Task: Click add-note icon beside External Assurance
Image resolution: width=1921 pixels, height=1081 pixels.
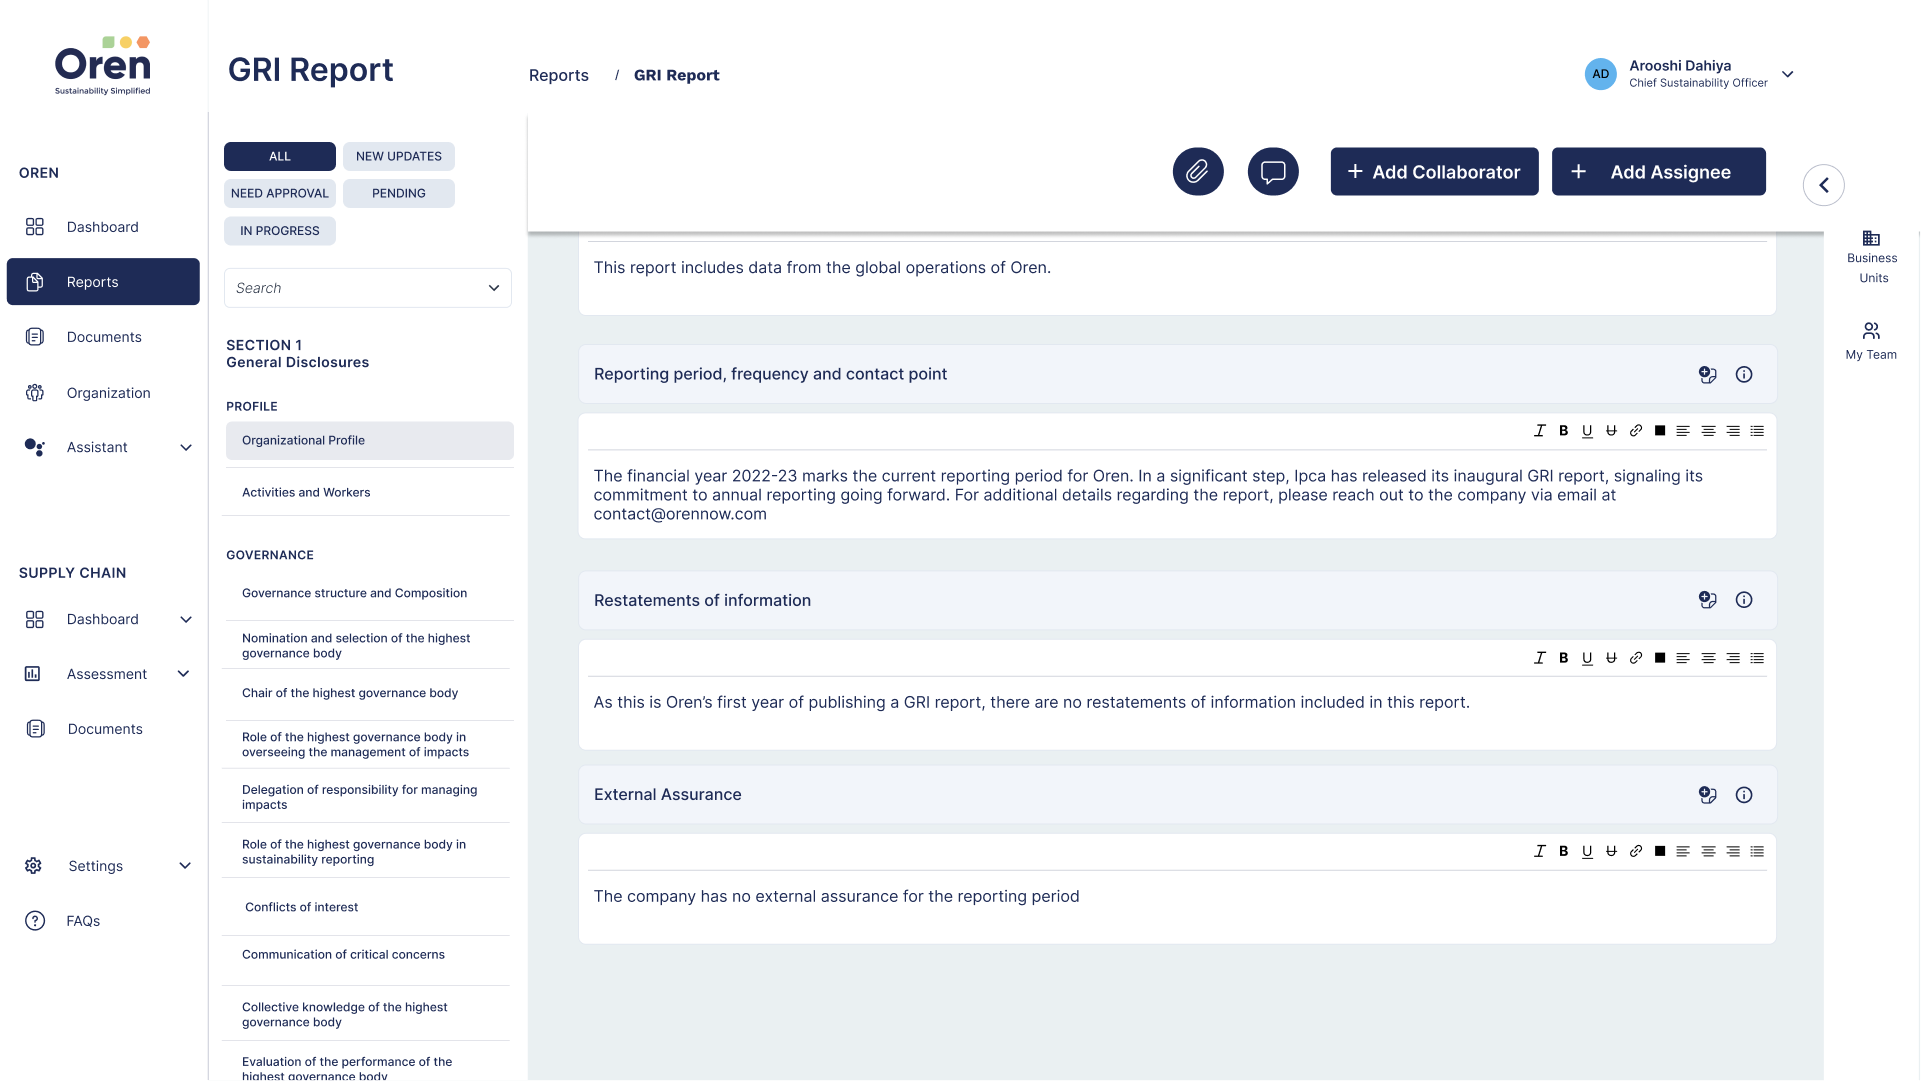Action: 1708,795
